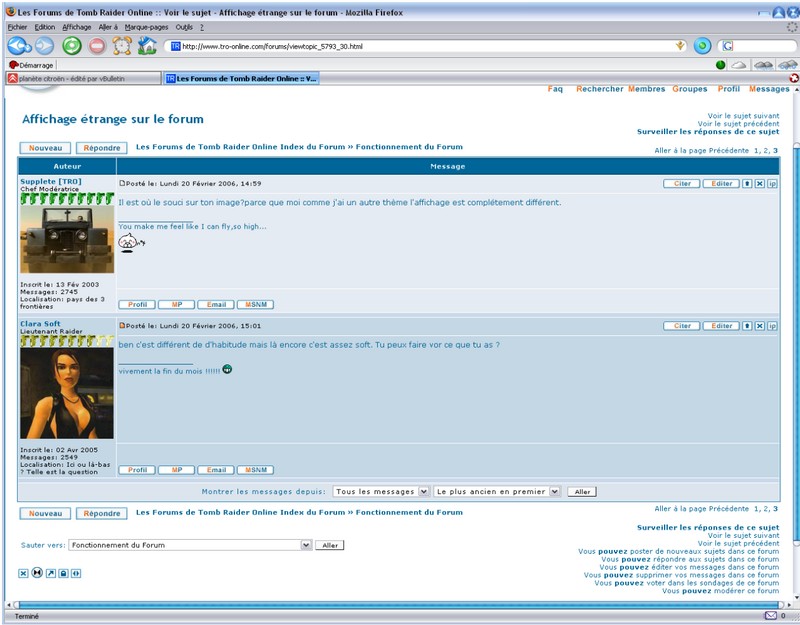
Task: Click Email button under Supplete's post
Action: tap(216, 305)
